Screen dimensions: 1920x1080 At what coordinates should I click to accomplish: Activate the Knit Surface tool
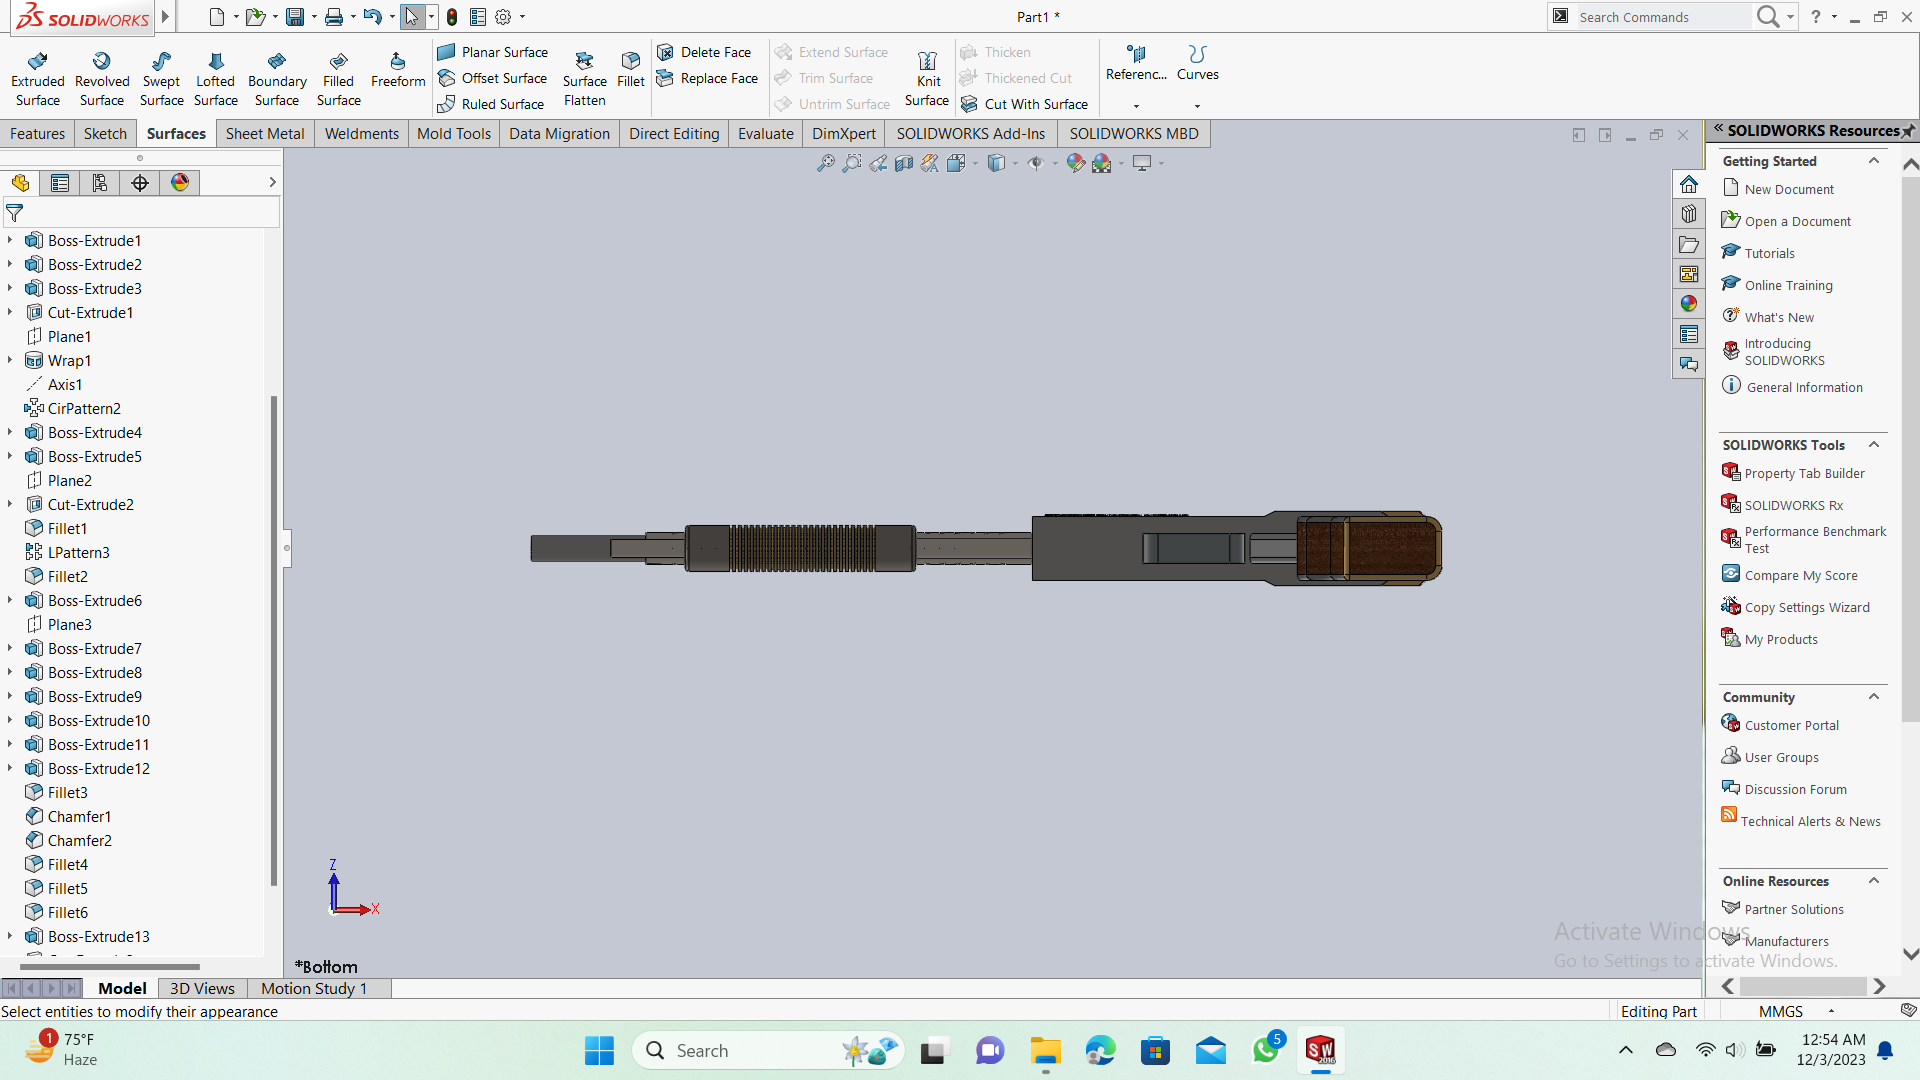927,78
